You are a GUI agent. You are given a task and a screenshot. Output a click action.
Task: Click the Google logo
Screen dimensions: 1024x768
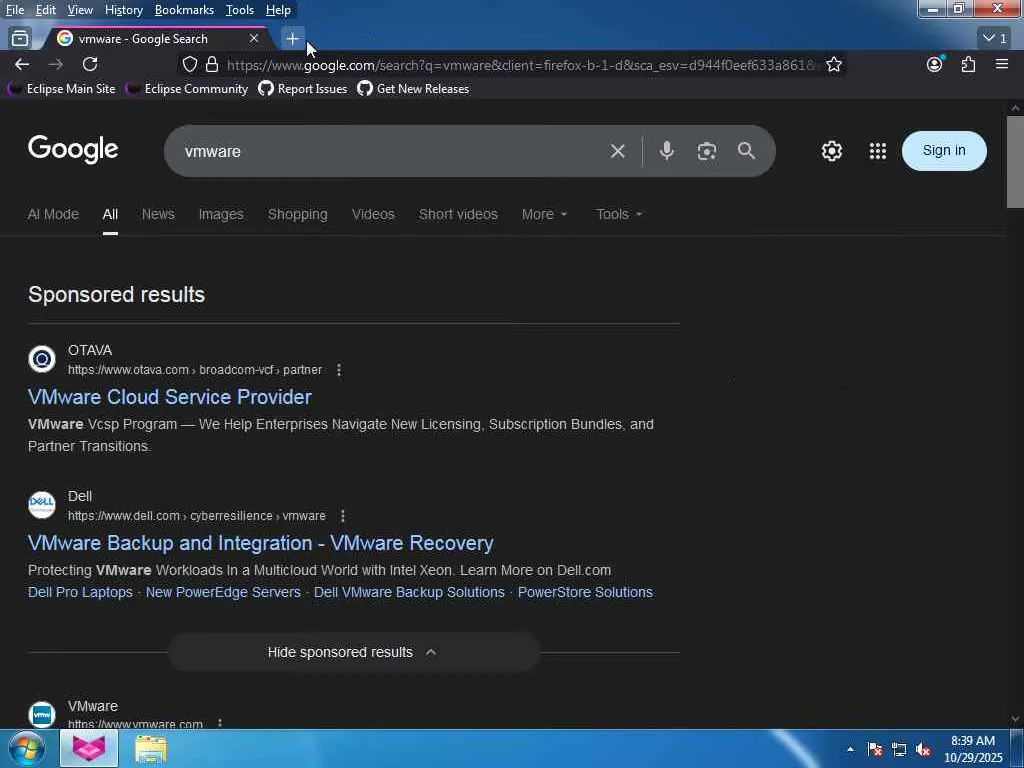(73, 150)
